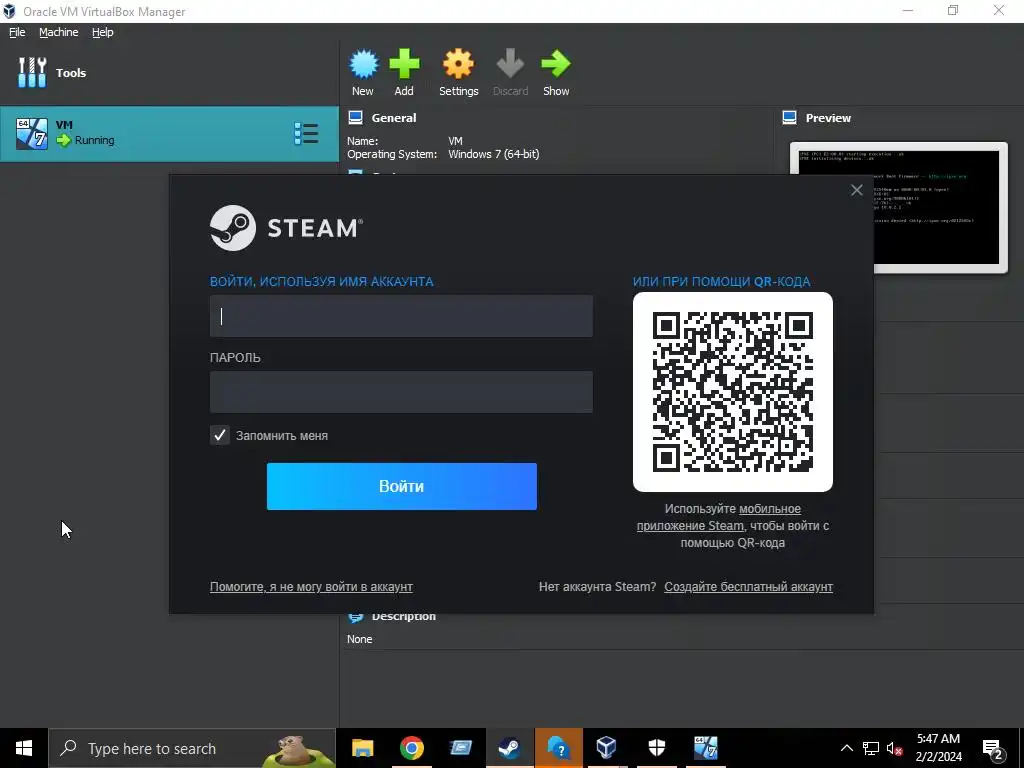Open File Explorer from the taskbar
This screenshot has height=768, width=1024.
pos(362,748)
